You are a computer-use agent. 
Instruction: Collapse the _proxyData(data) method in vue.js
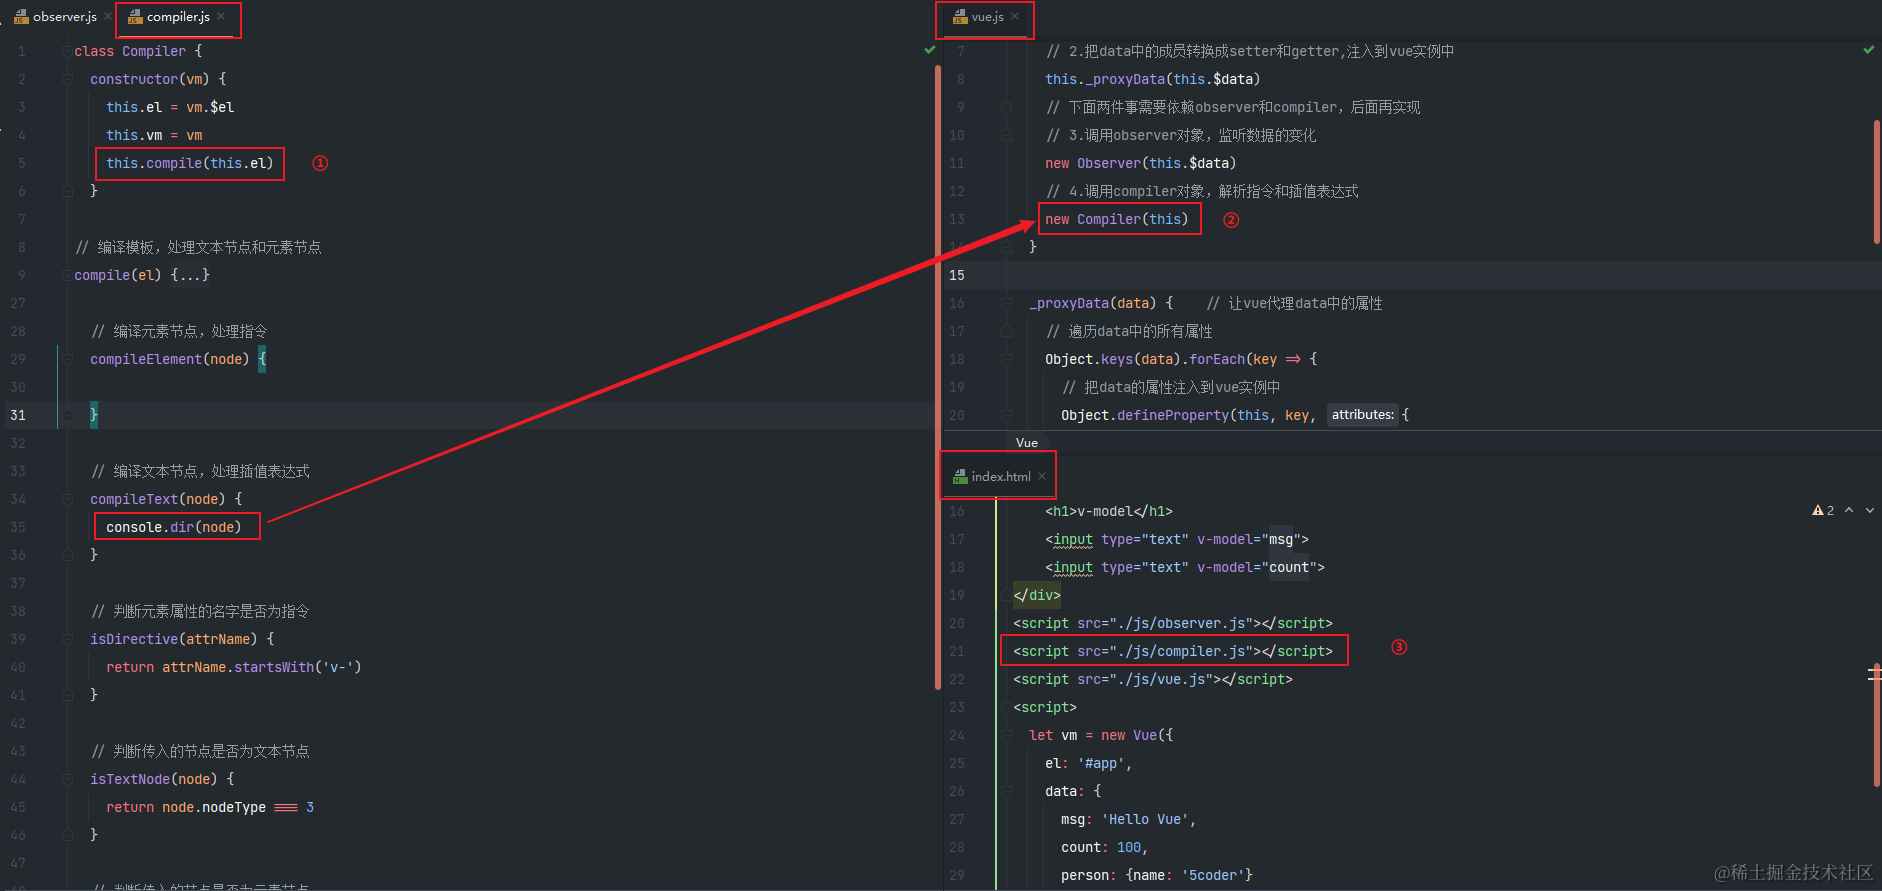click(x=1006, y=303)
